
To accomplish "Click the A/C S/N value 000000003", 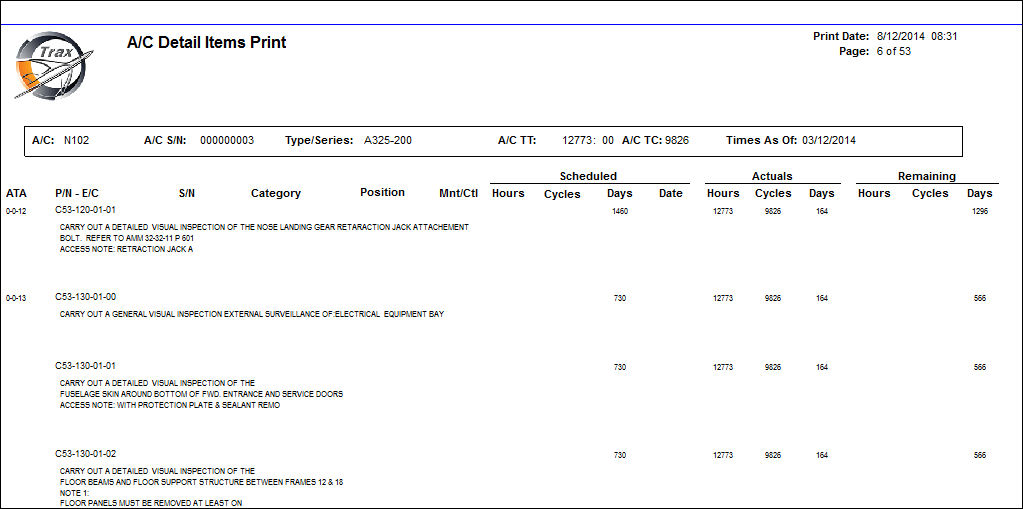I will (227, 140).
